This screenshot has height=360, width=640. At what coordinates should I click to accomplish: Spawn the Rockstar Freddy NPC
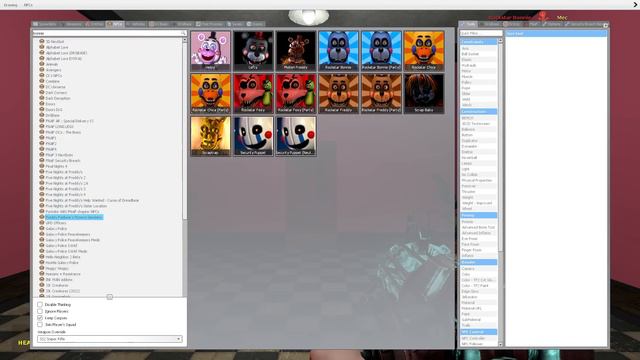(338, 93)
